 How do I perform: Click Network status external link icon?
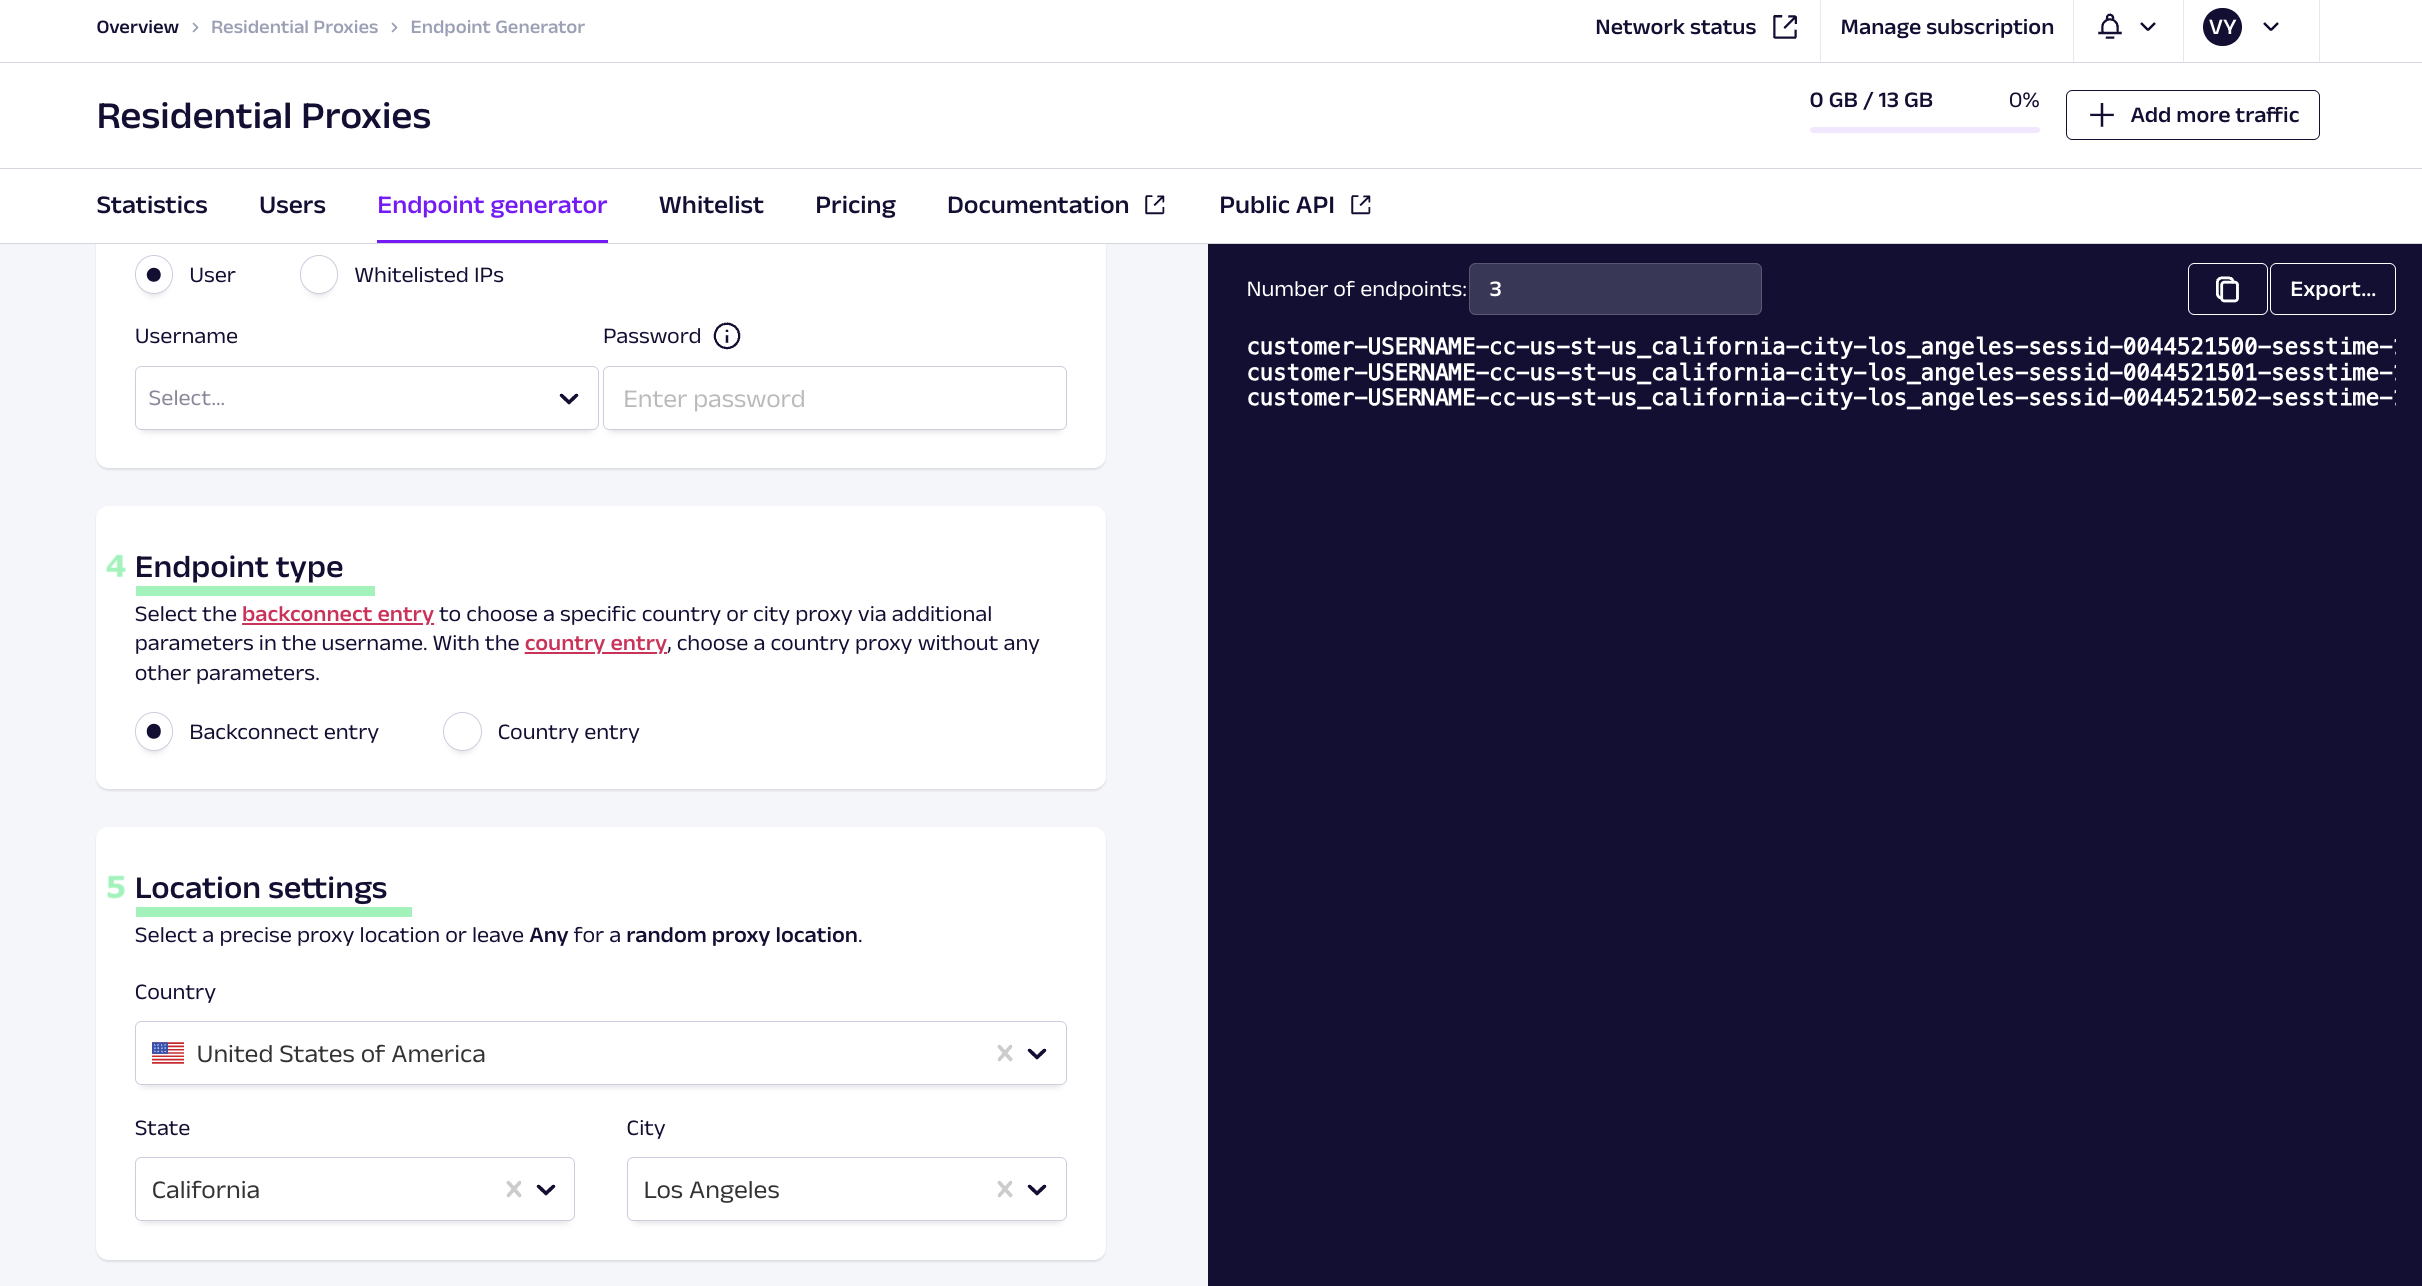point(1785,27)
